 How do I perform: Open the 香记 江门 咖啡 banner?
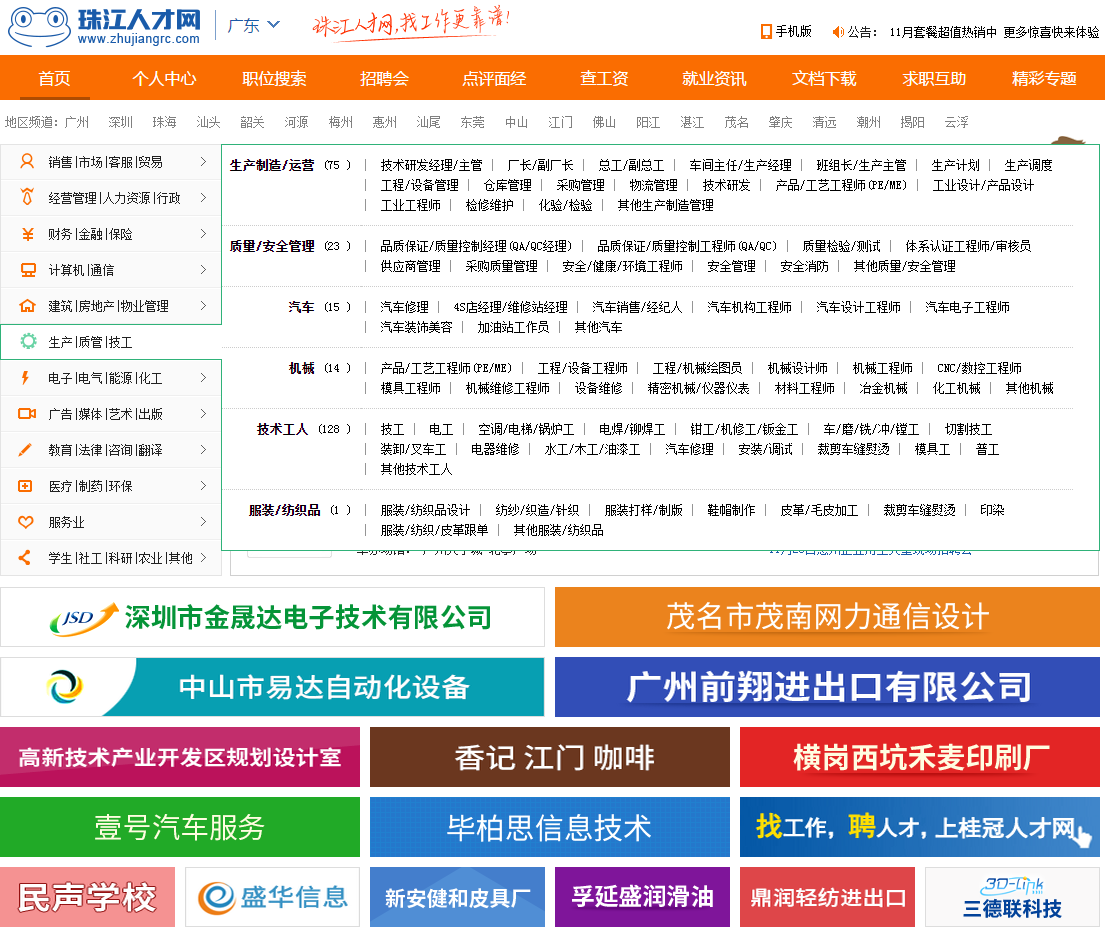tap(550, 757)
